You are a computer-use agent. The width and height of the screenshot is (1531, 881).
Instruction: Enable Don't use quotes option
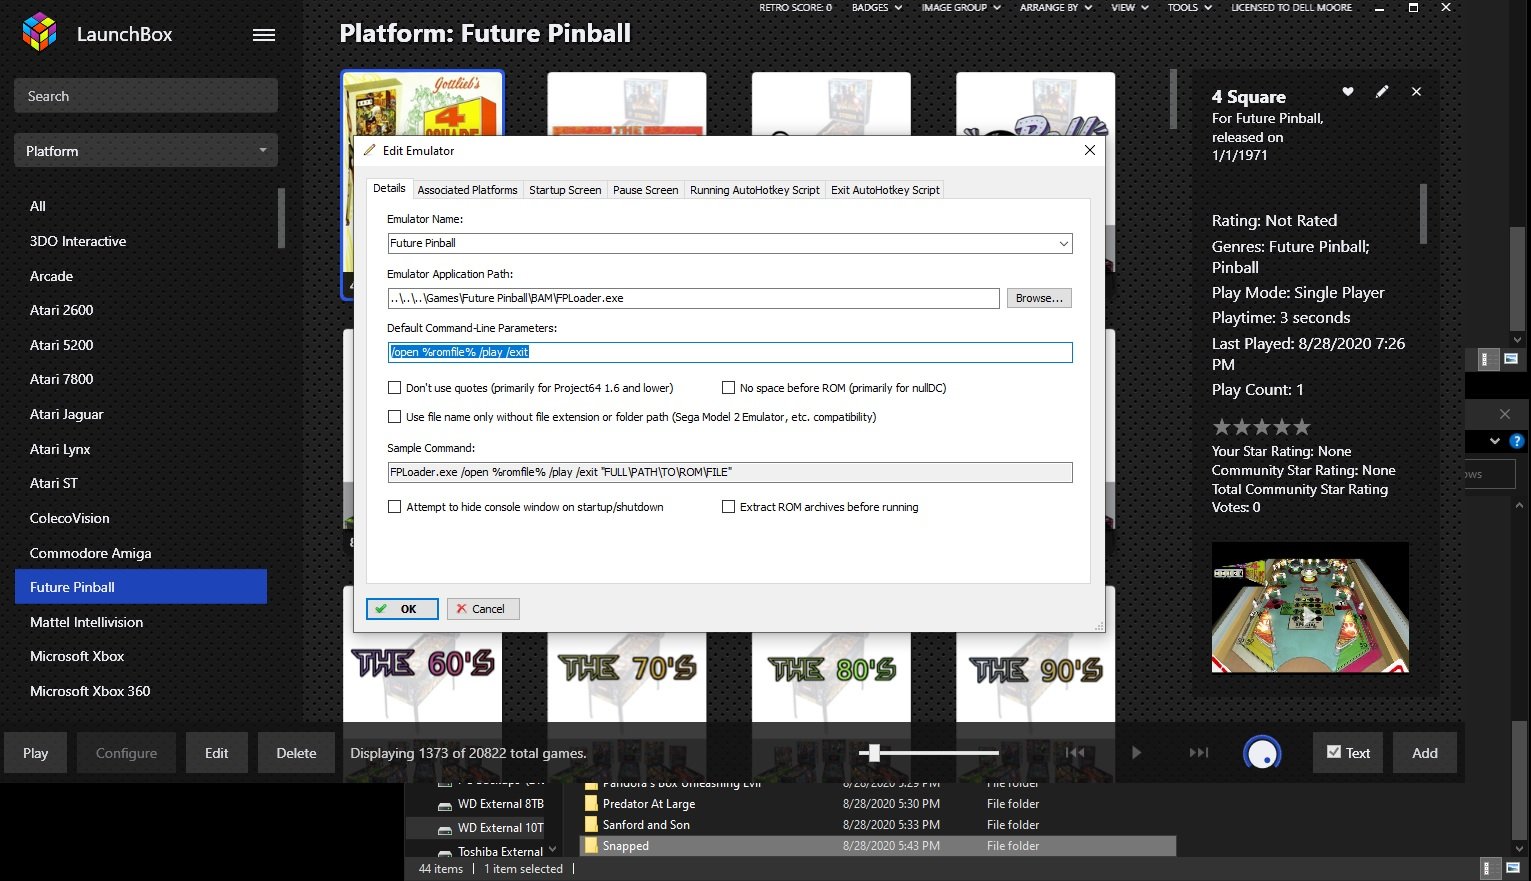[x=394, y=388]
